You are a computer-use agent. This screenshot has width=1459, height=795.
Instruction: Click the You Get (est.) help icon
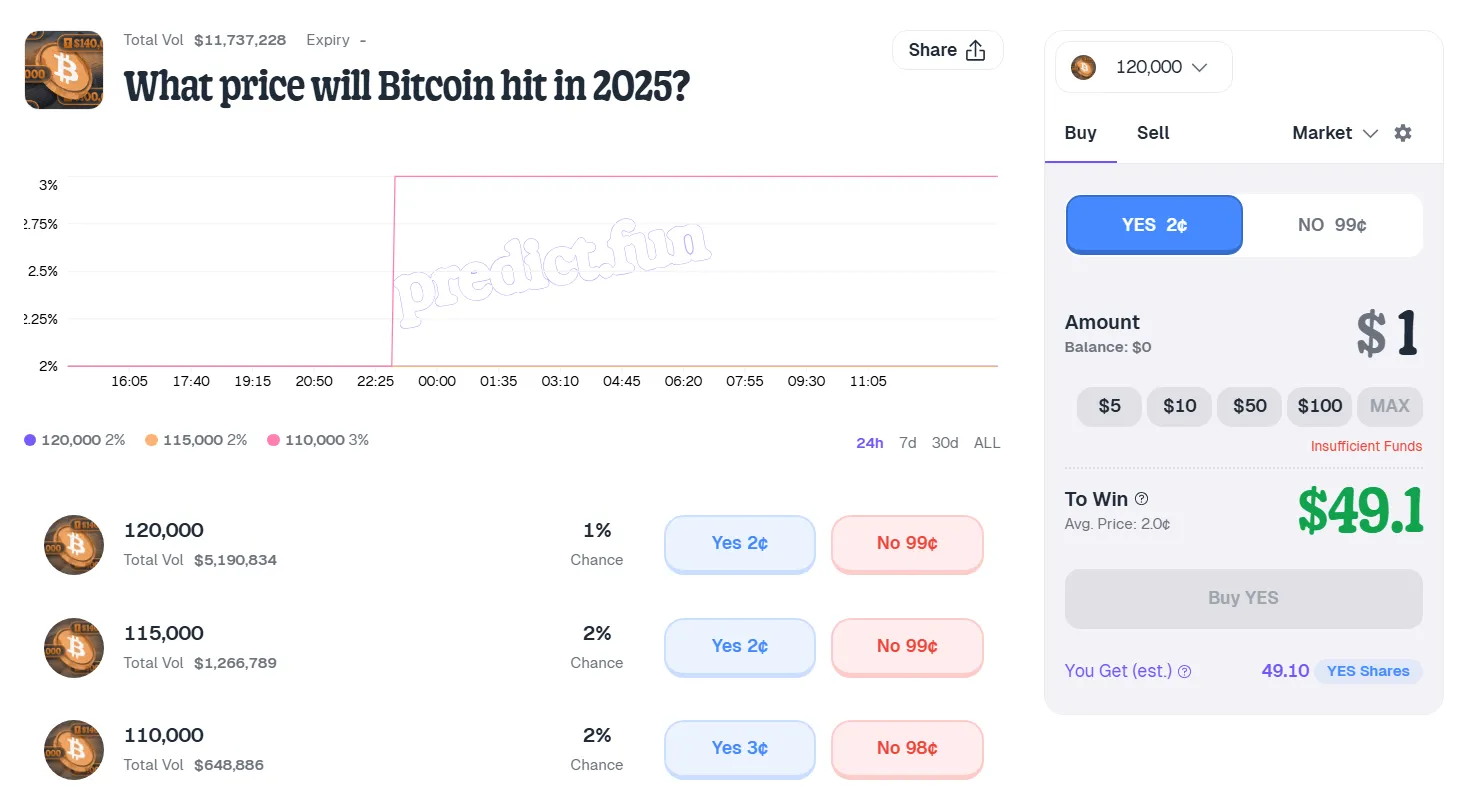(x=1185, y=672)
